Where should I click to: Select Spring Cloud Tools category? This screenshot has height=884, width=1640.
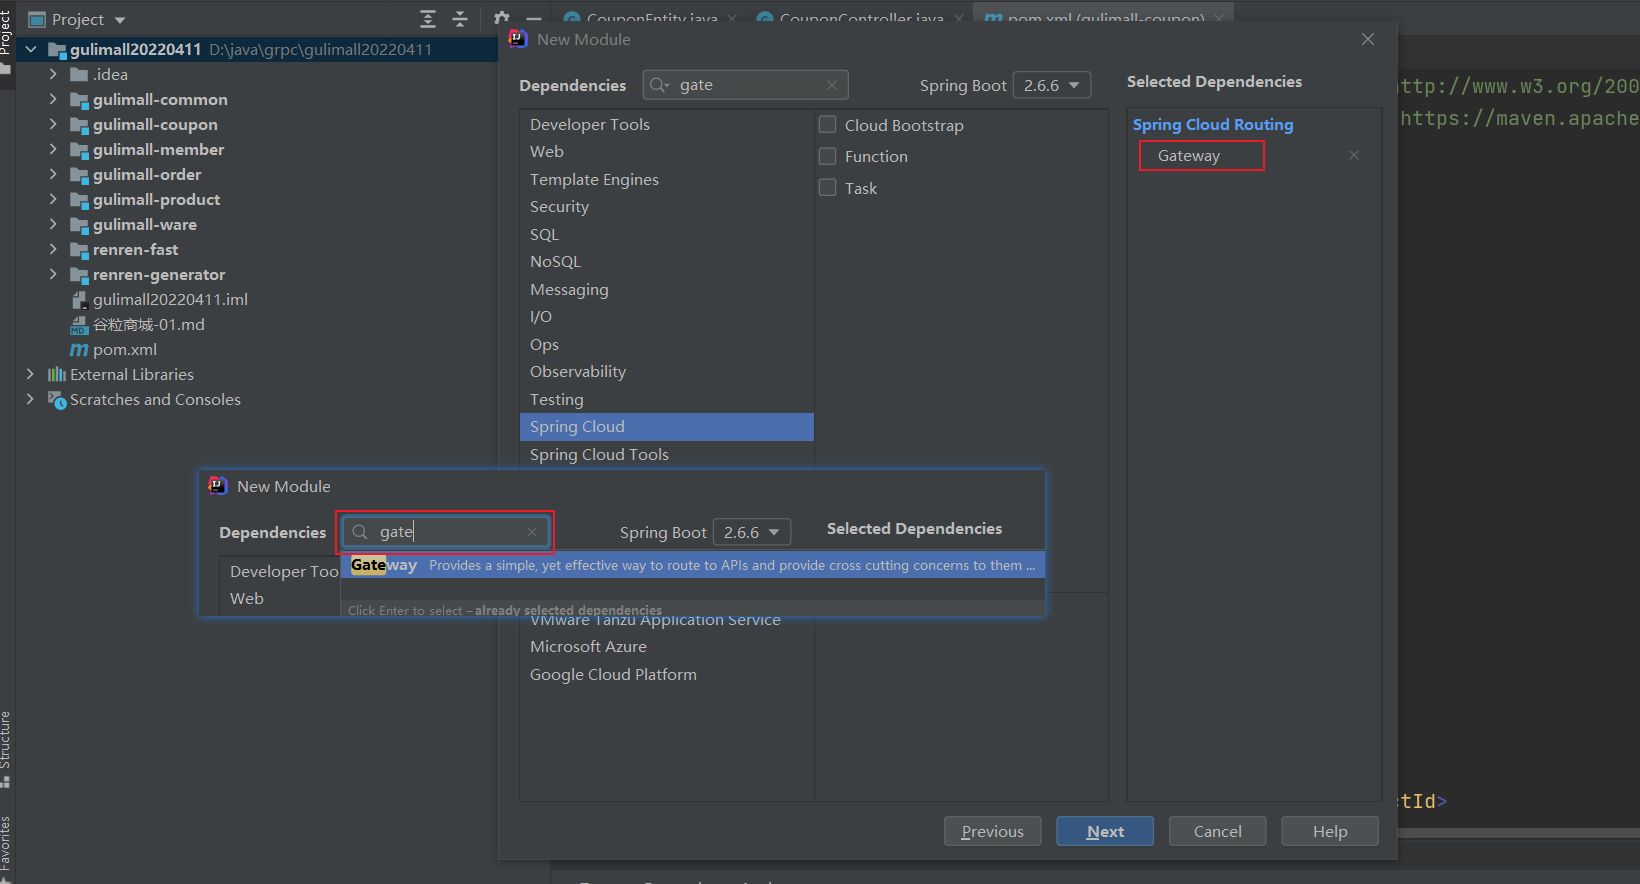(666, 454)
